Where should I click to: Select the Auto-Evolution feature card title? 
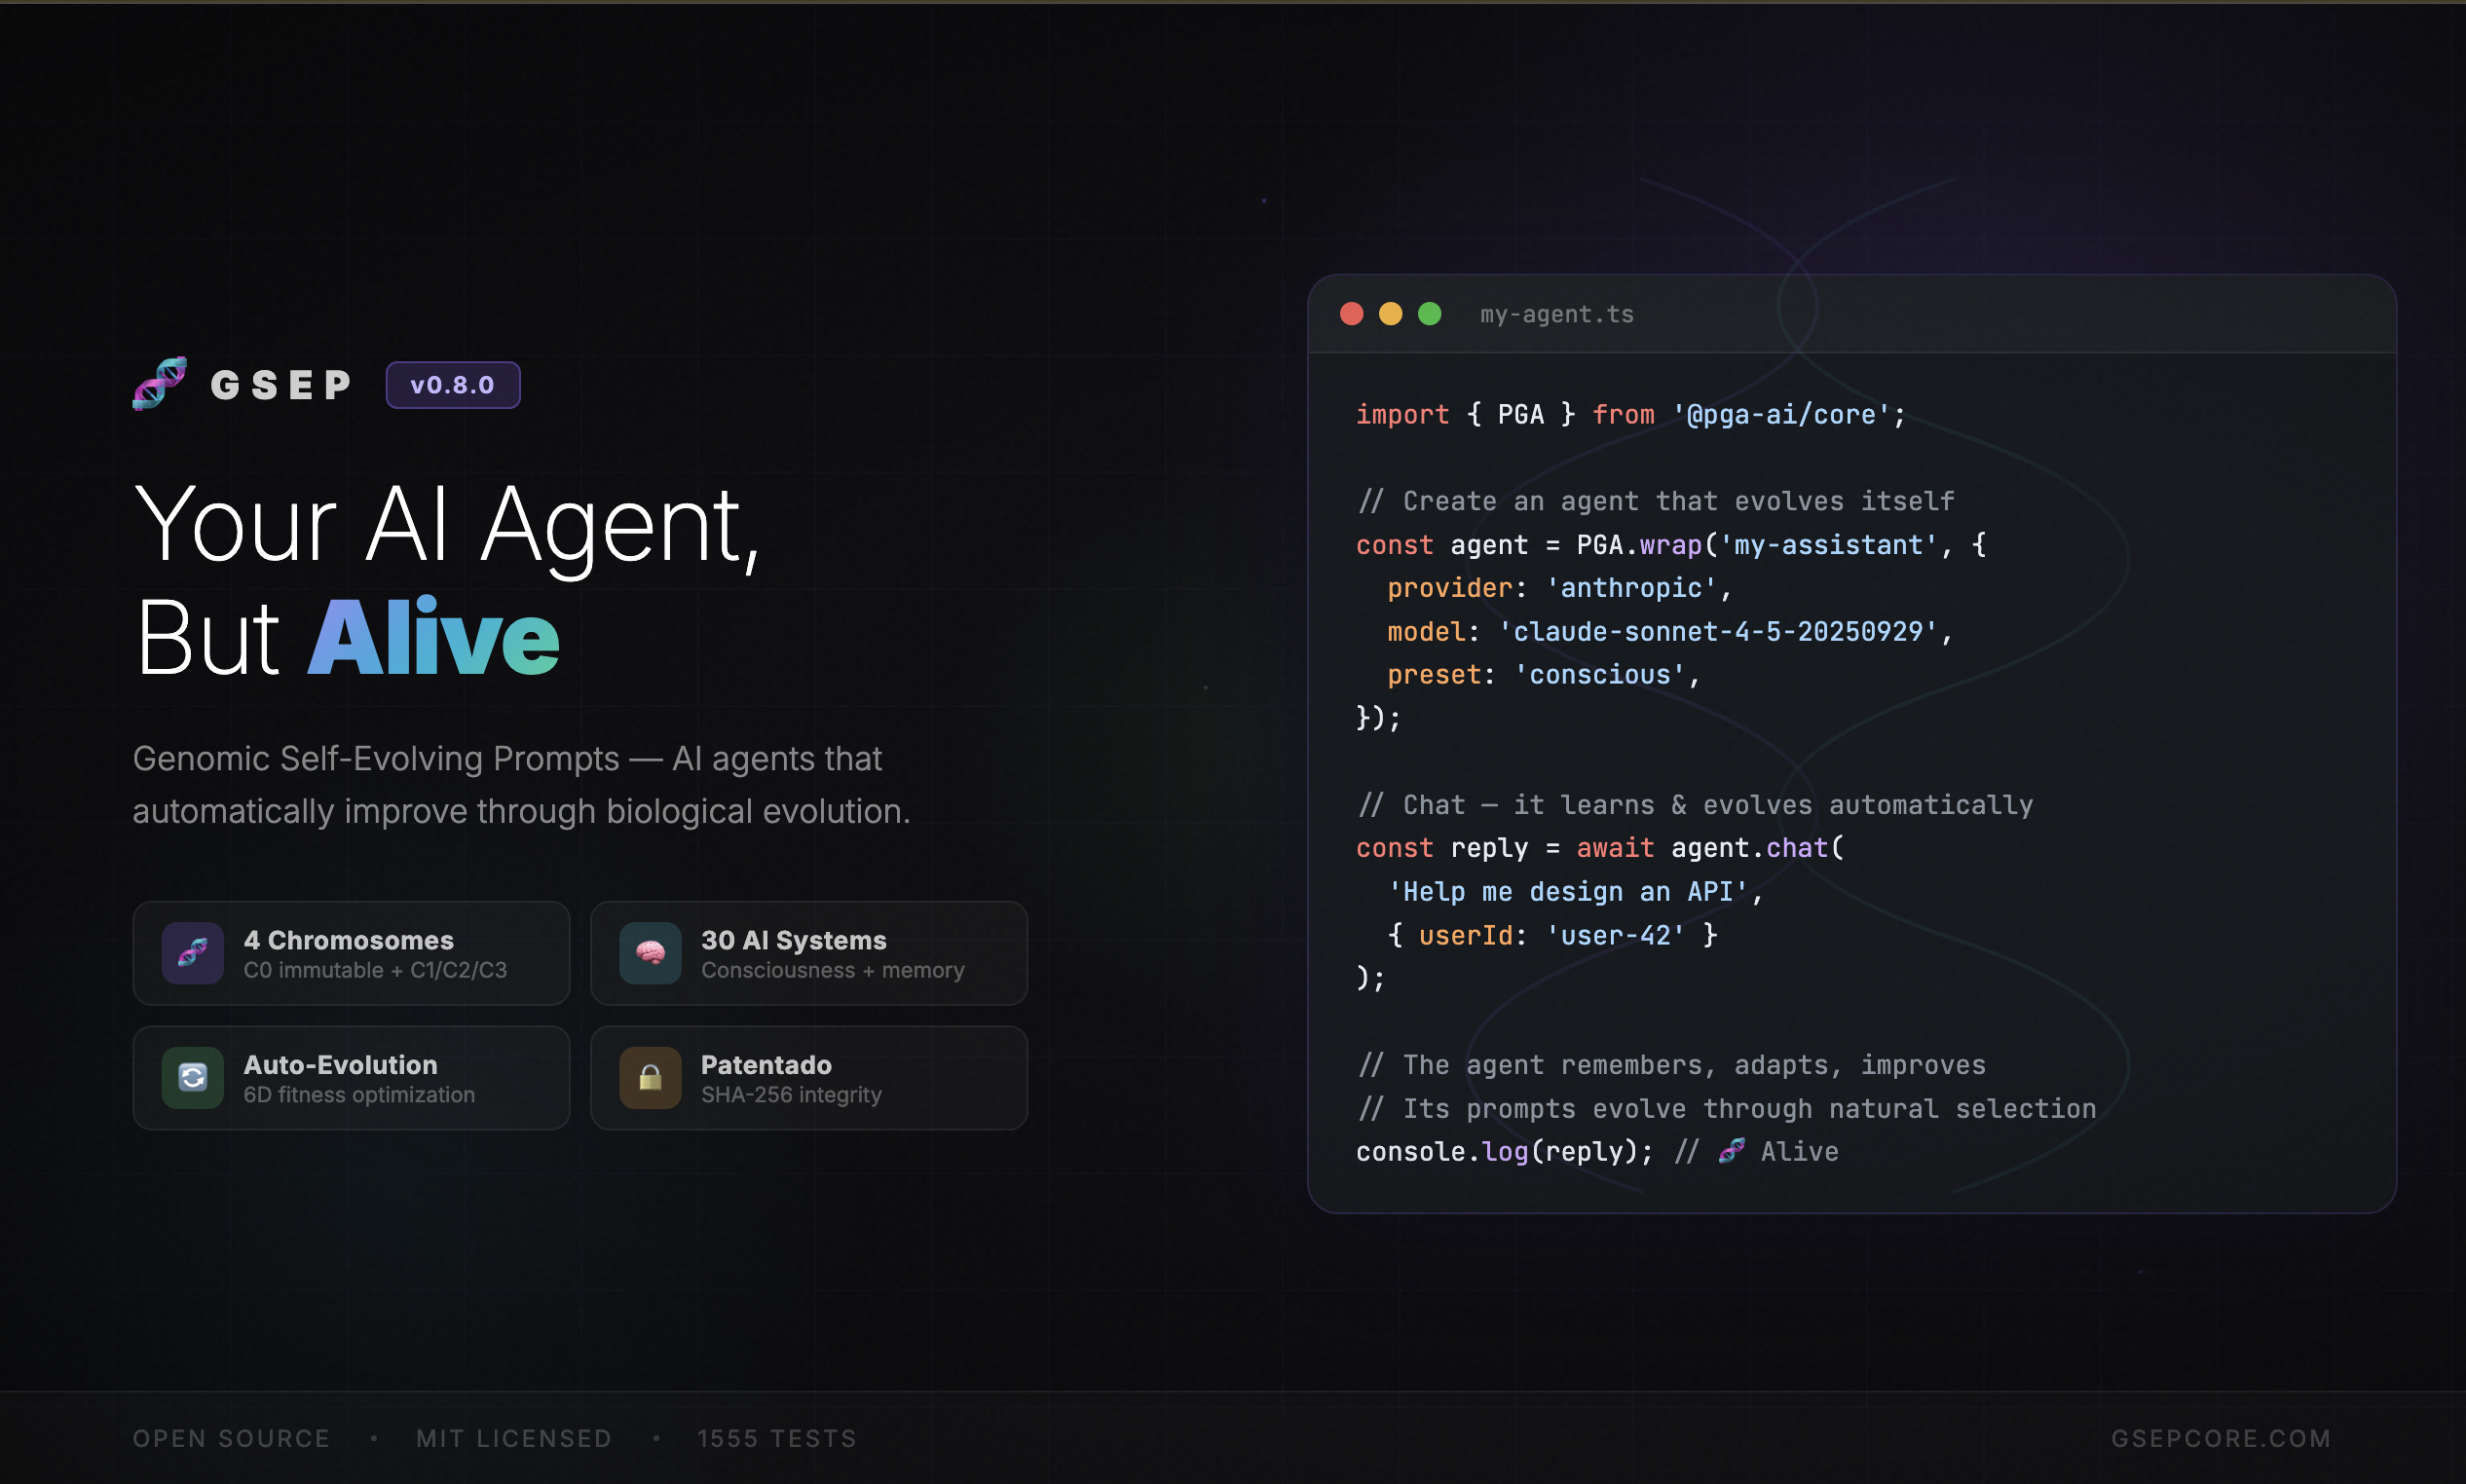(x=340, y=1064)
